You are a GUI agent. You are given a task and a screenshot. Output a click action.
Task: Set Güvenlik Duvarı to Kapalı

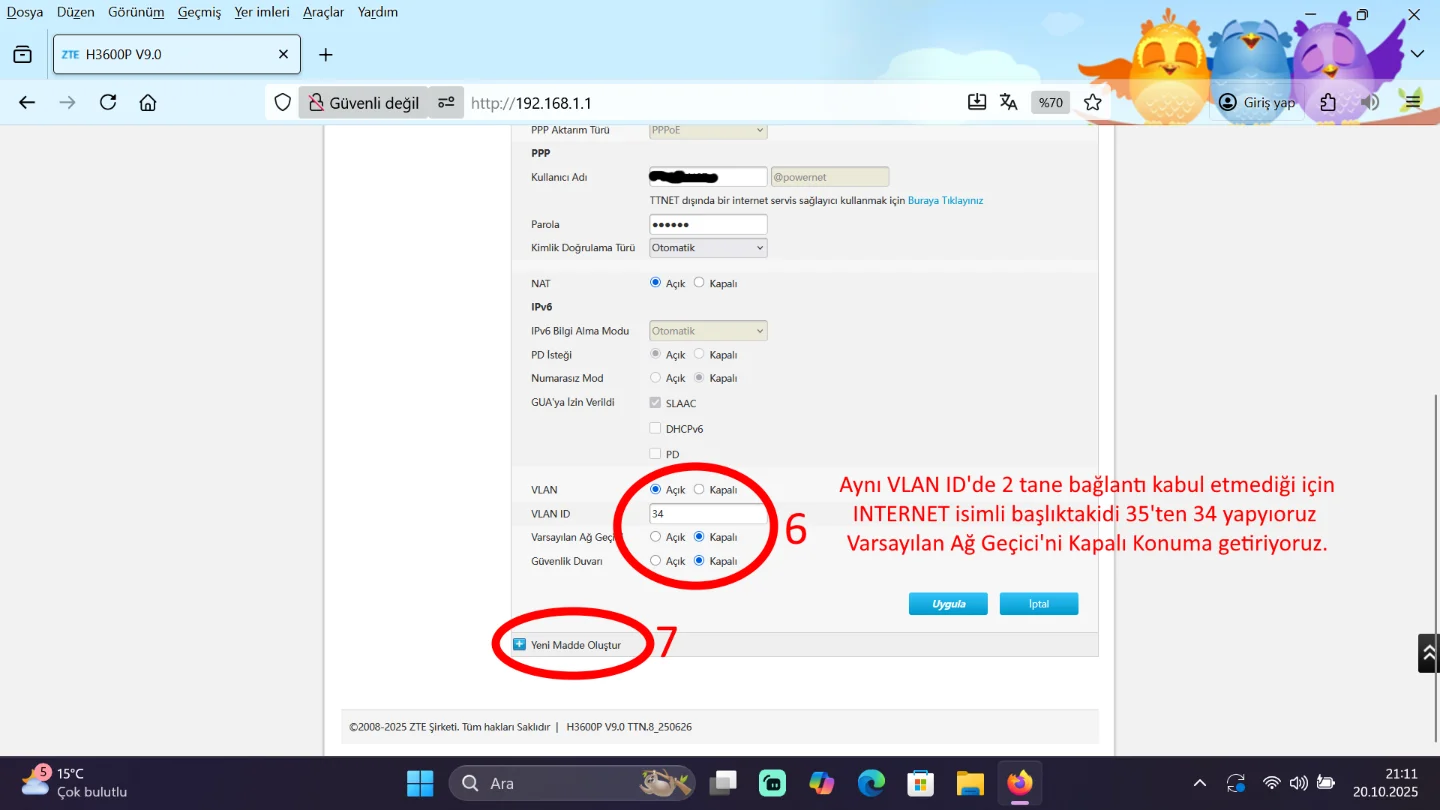(699, 561)
